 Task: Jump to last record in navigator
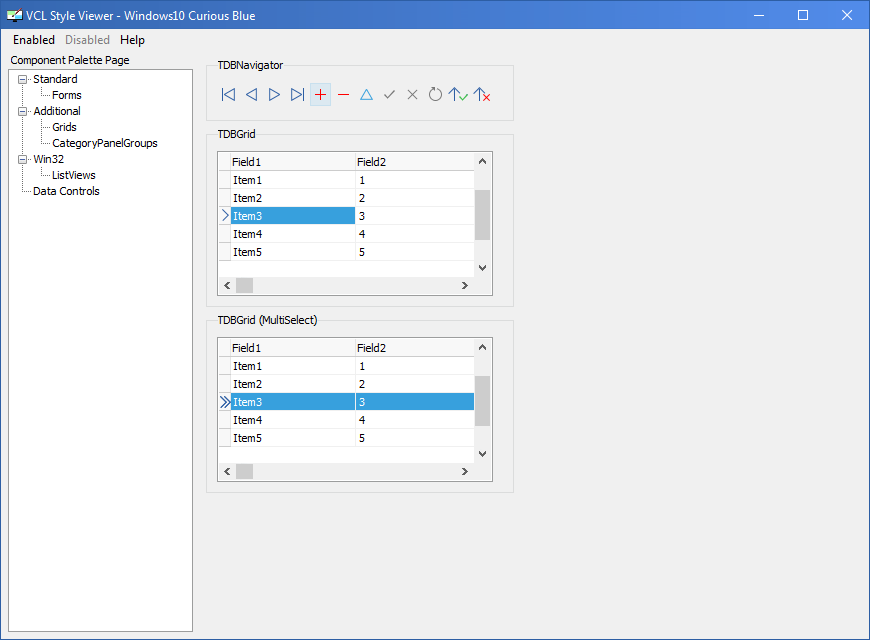(x=297, y=95)
